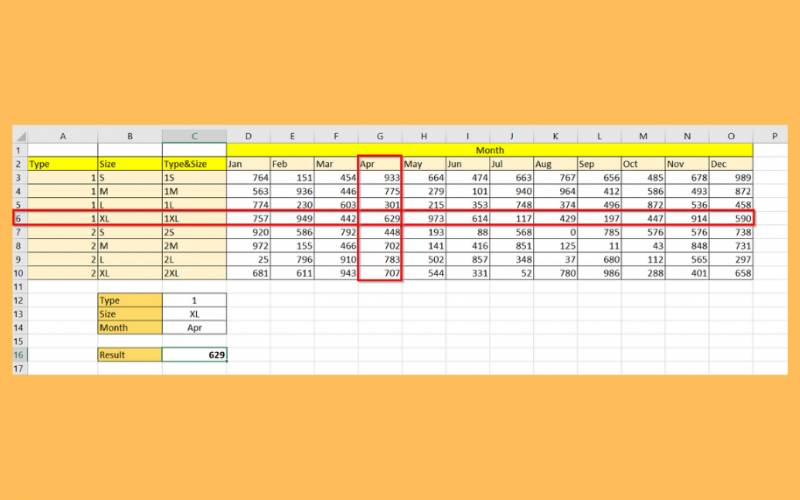
Task: Select row 6 header
Action: pos(20,217)
